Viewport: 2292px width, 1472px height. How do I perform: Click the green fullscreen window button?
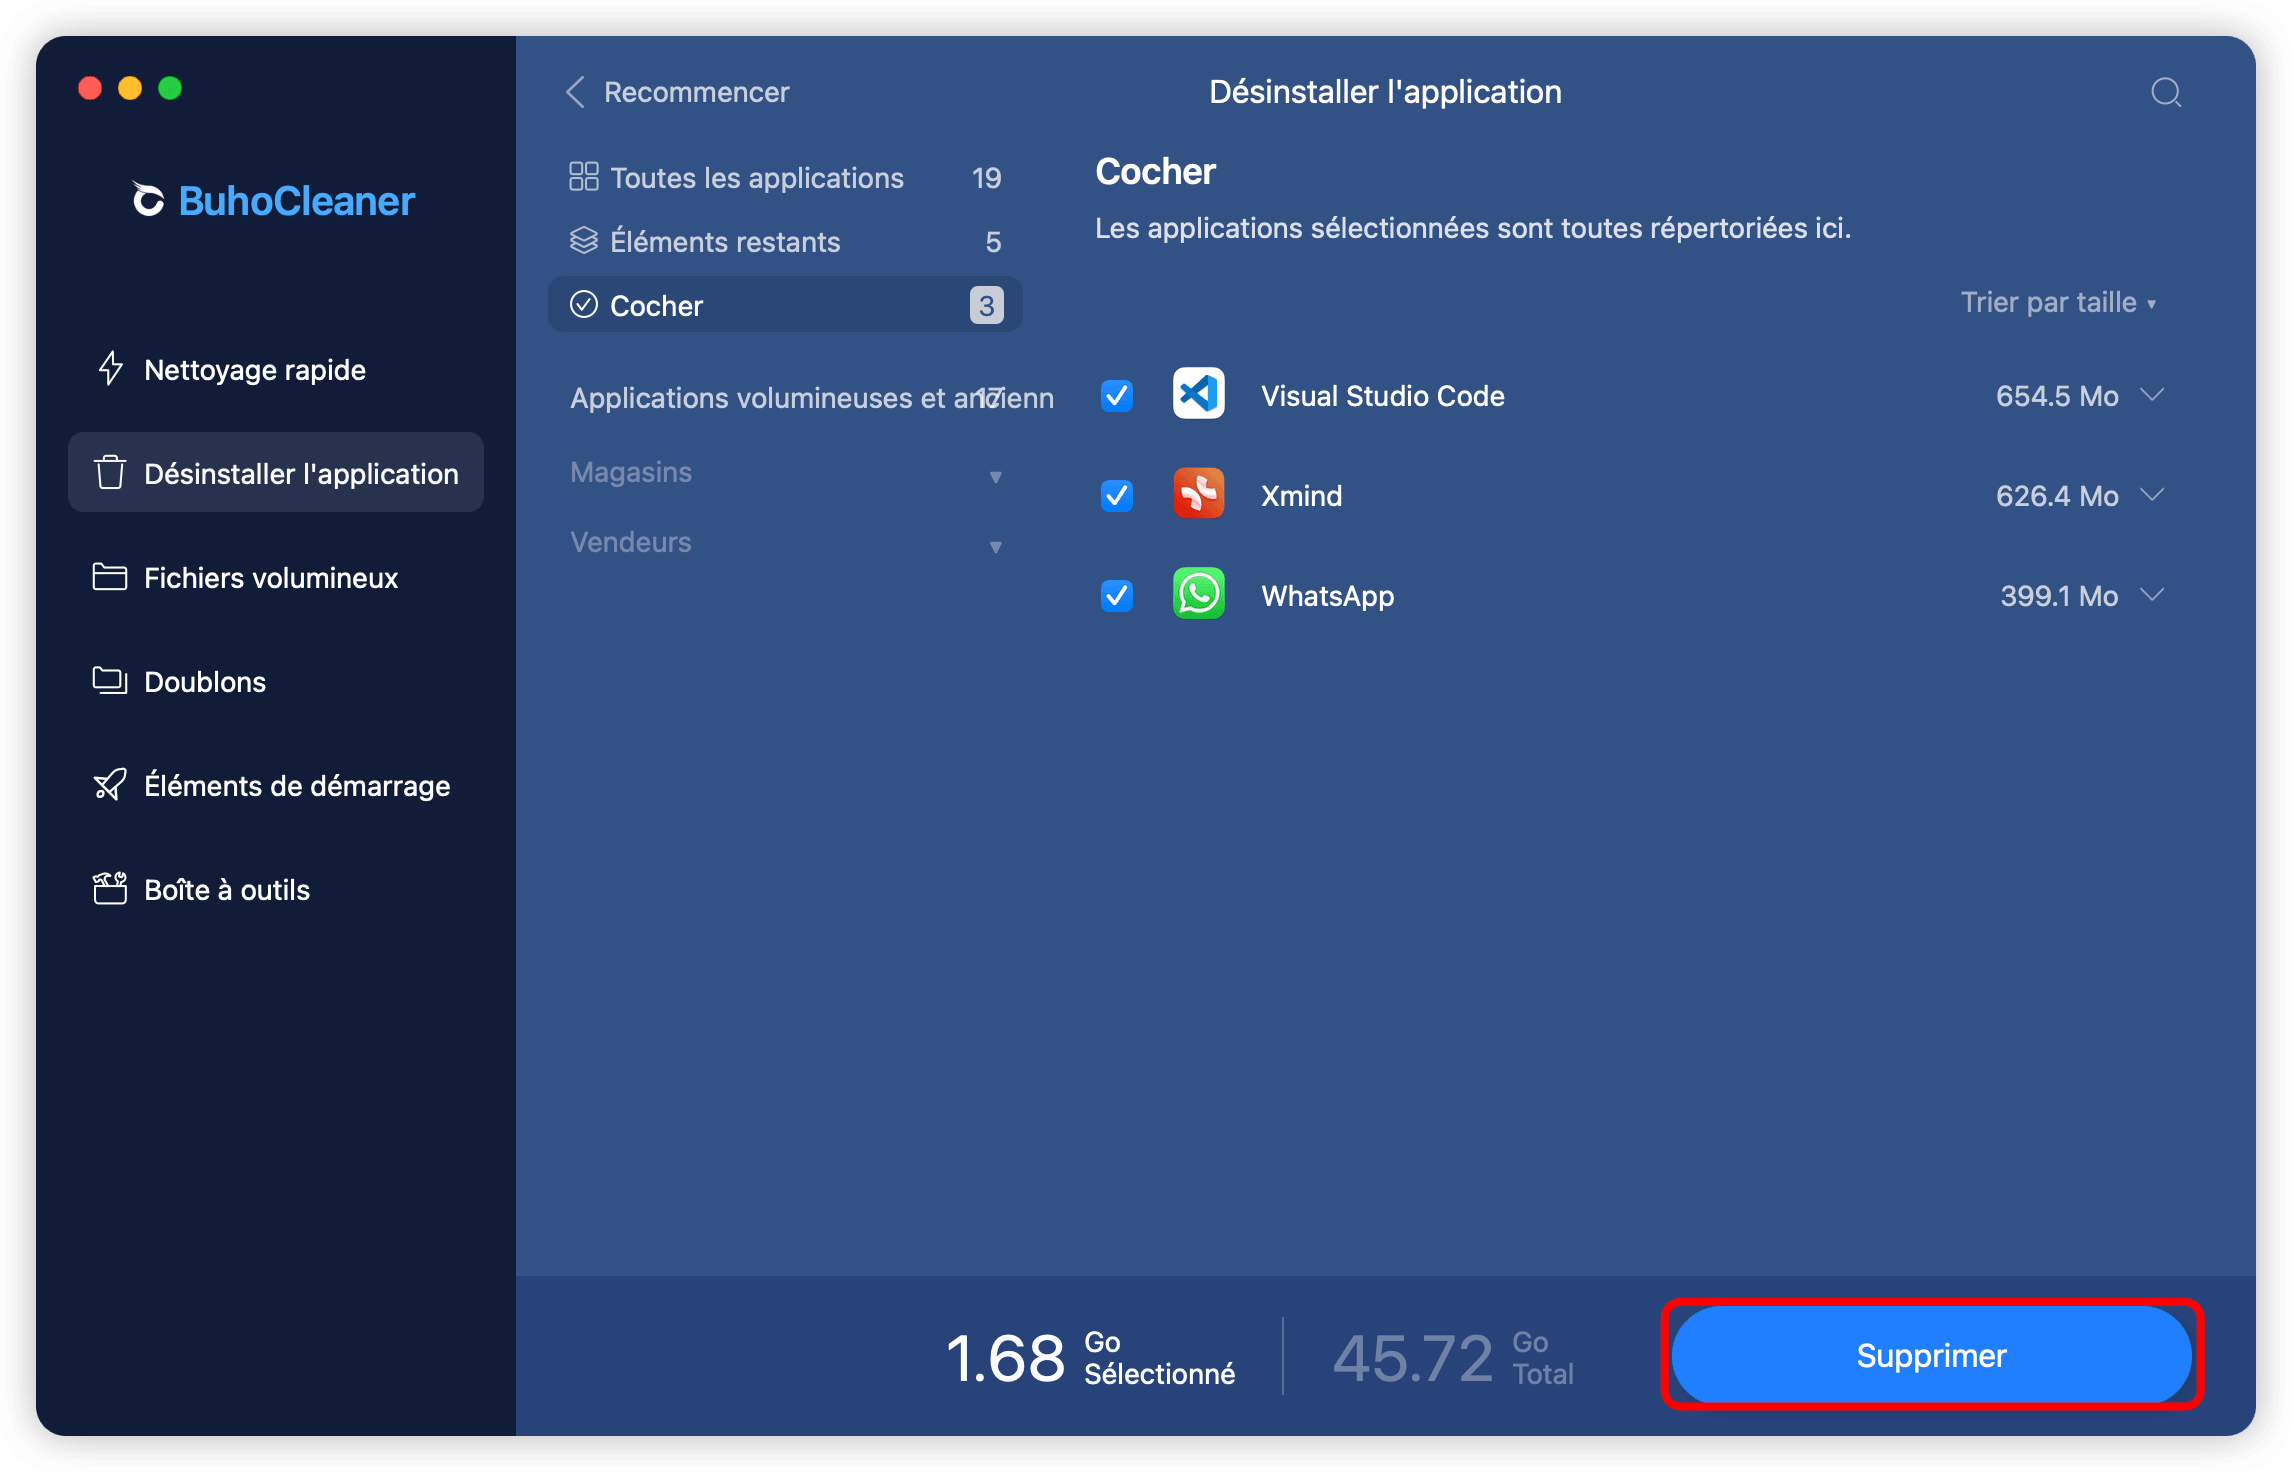pyautogui.click(x=170, y=88)
